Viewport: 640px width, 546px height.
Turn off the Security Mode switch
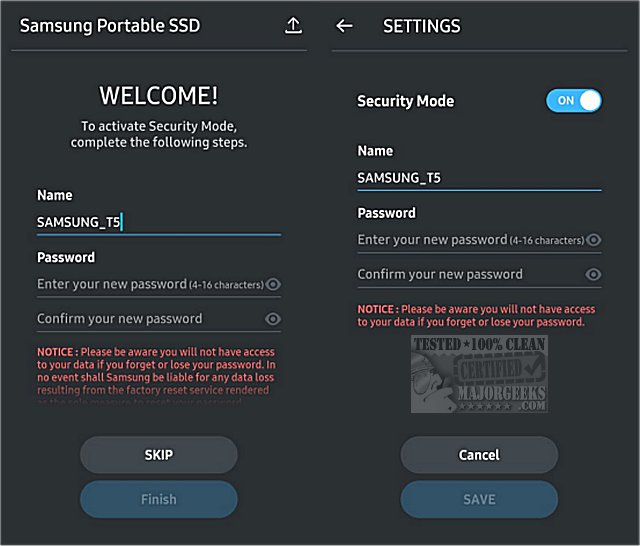[573, 101]
